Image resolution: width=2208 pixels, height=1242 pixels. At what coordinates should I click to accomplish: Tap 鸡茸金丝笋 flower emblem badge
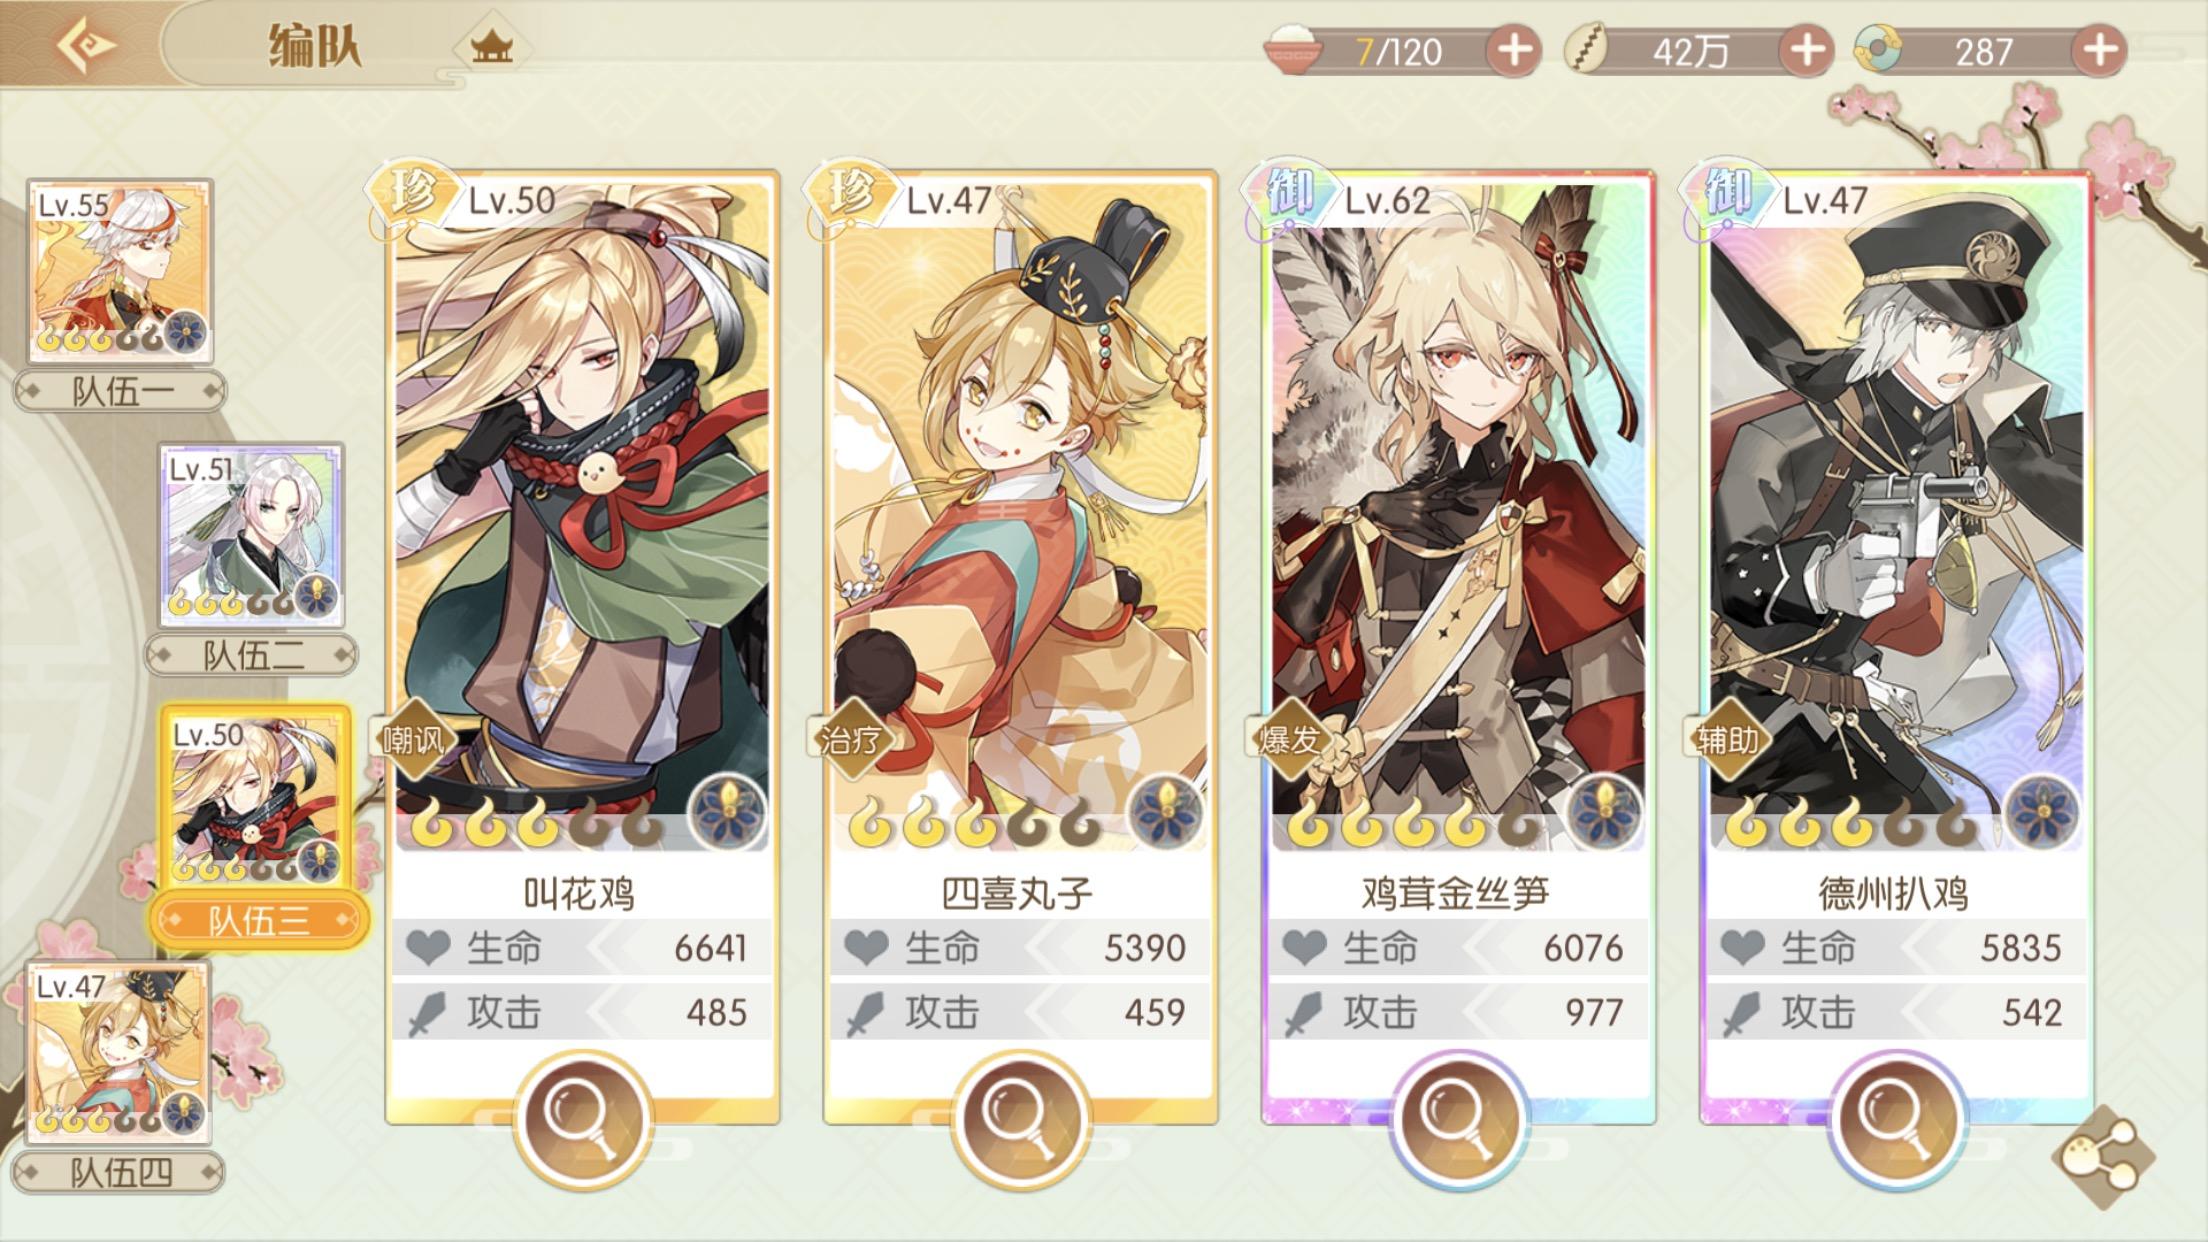click(1604, 812)
